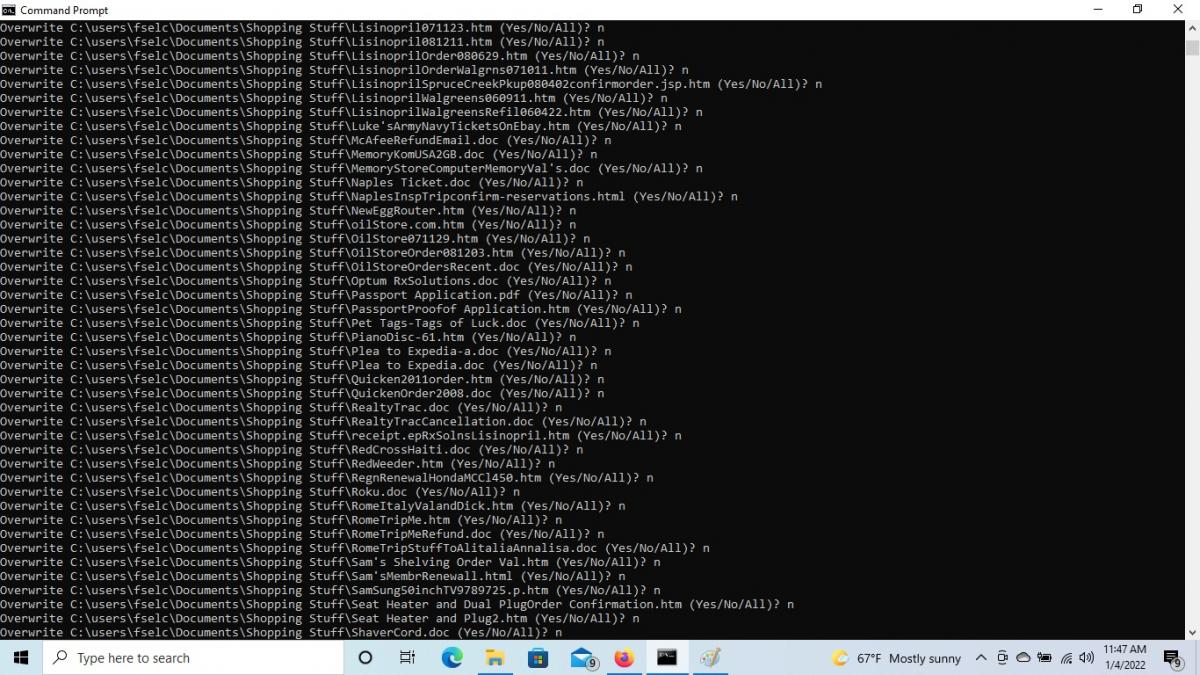The image size is (1200, 675).
Task: Open the Paint app on the taskbar
Action: [710, 657]
